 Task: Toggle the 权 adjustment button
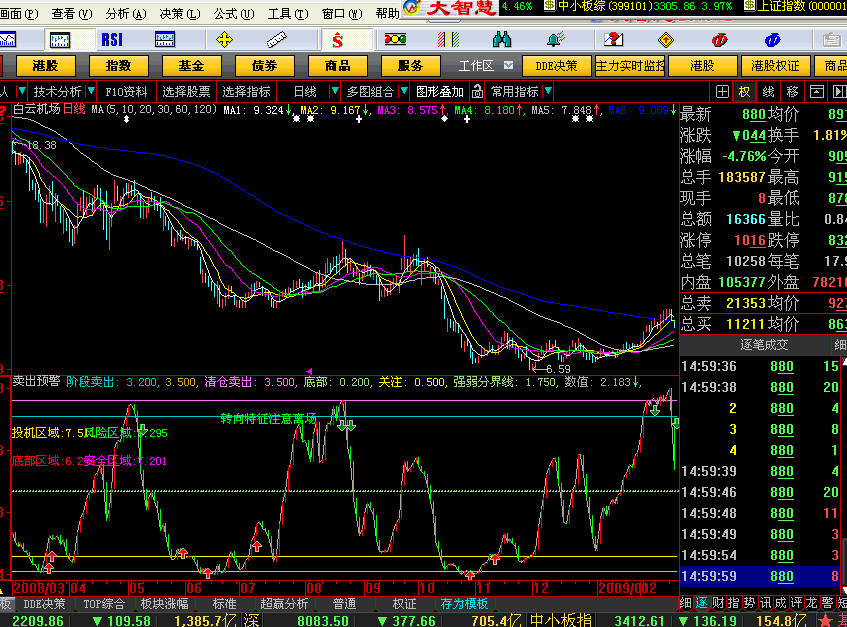[744, 91]
